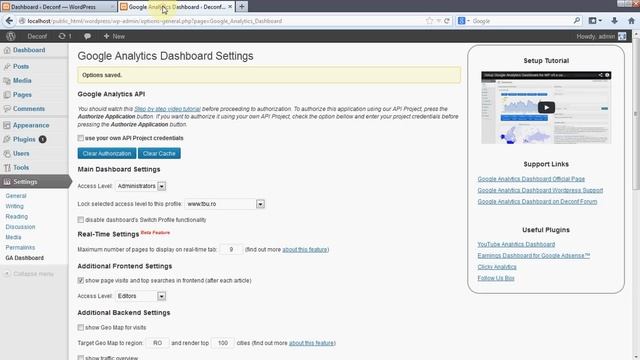
Task: Click Clear Authorization button
Action: click(x=107, y=153)
